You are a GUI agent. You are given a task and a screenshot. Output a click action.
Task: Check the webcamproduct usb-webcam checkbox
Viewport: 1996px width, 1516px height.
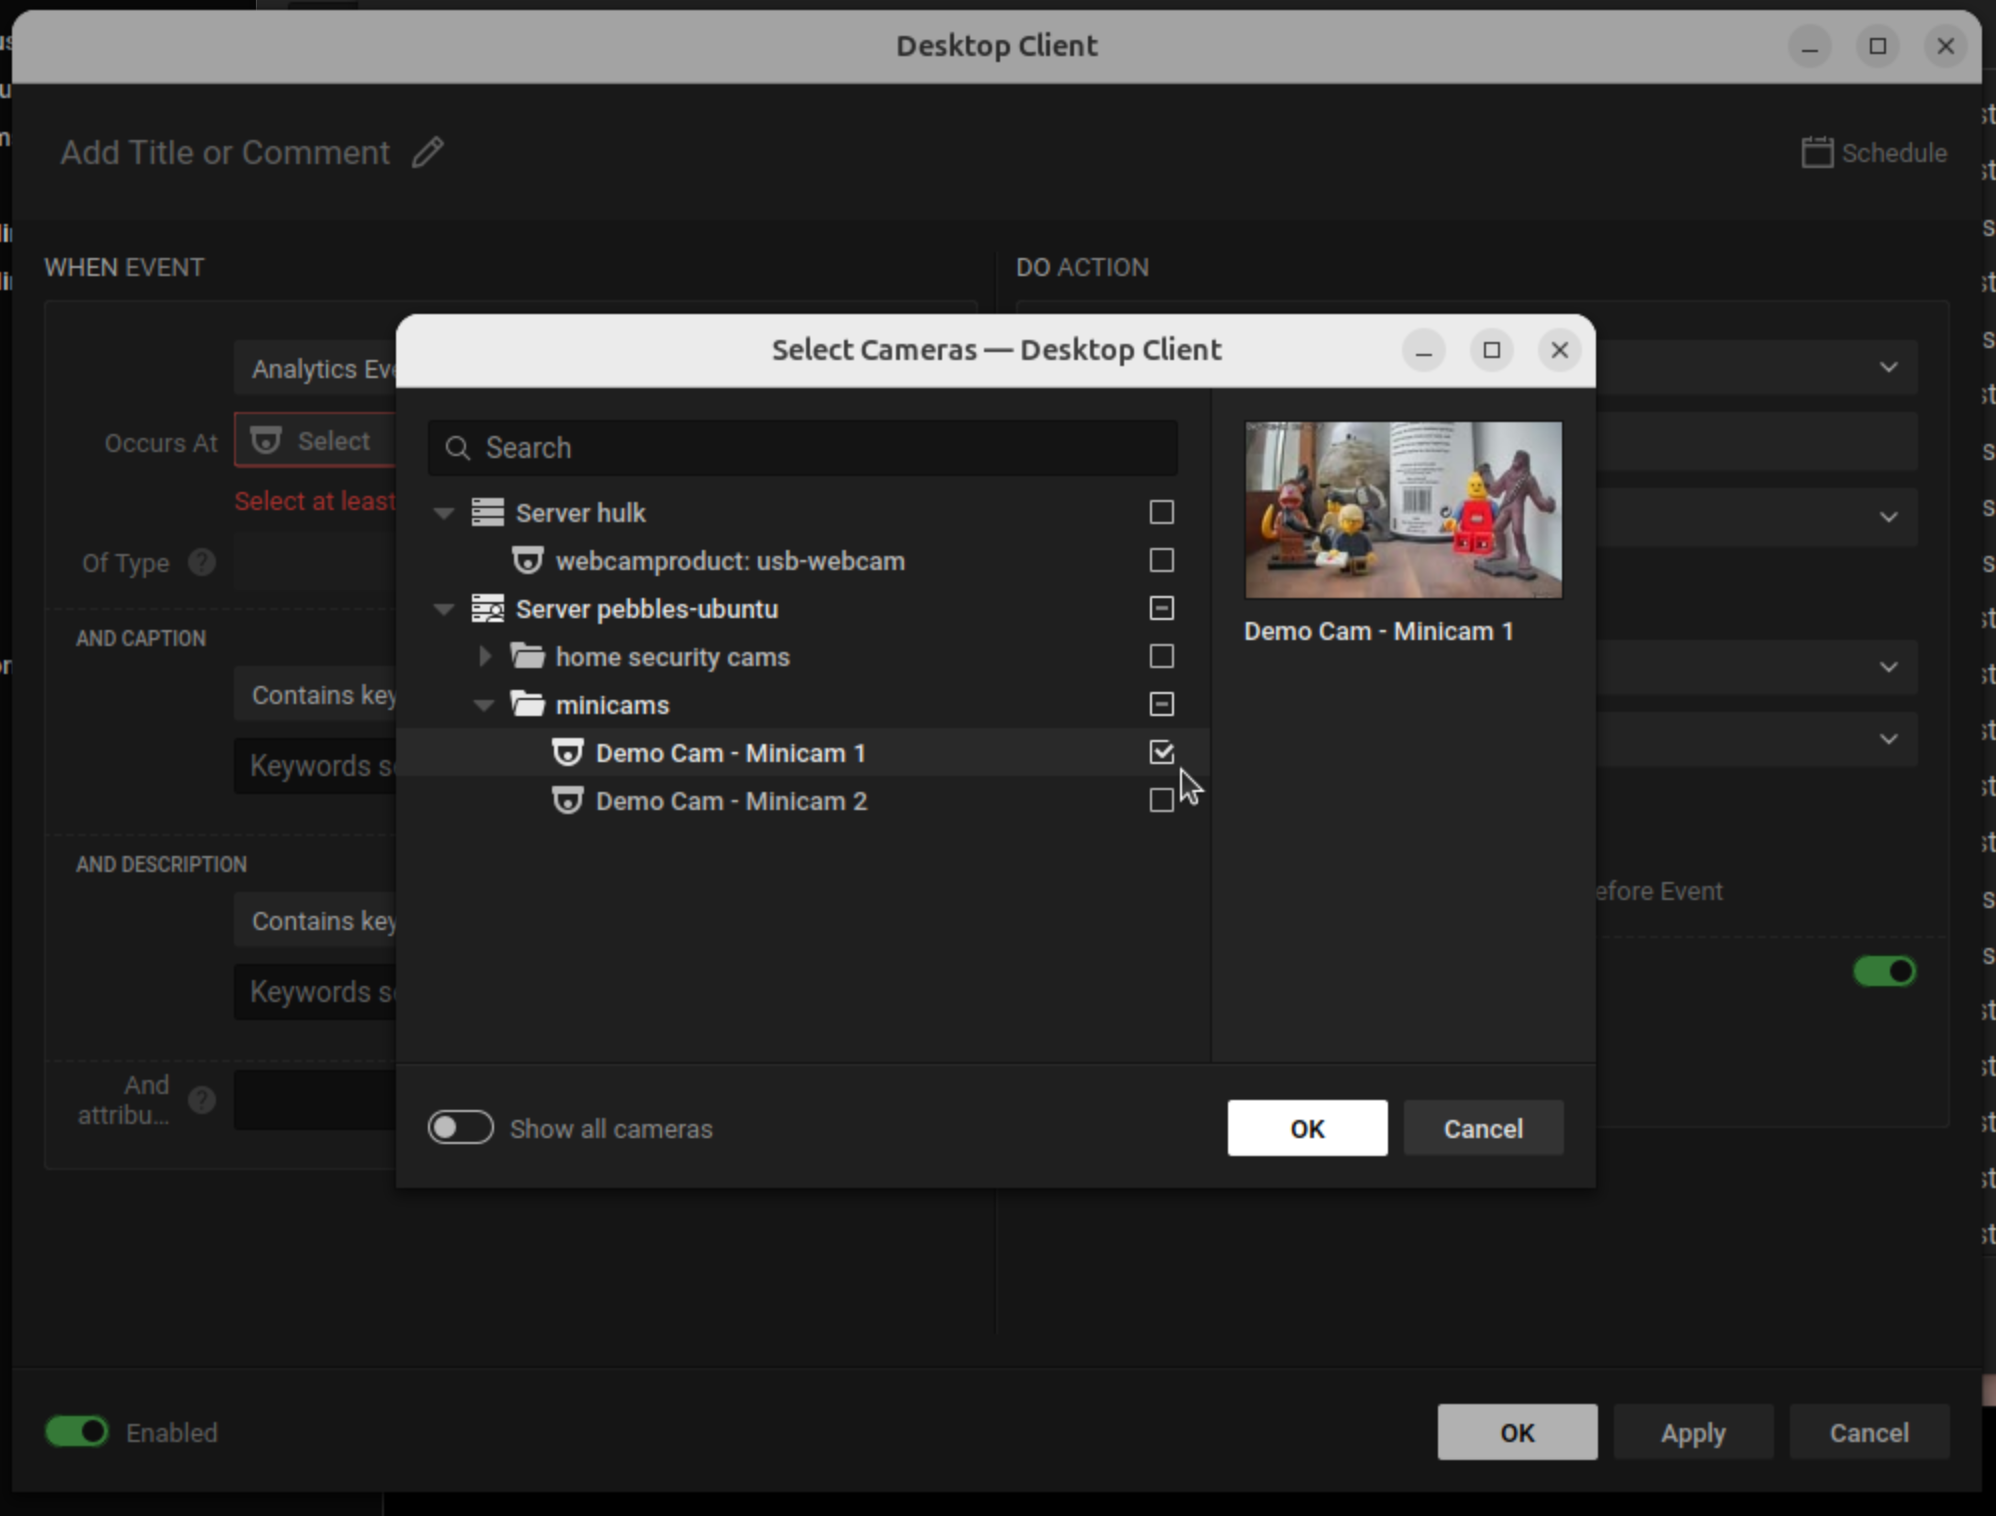[x=1161, y=560]
